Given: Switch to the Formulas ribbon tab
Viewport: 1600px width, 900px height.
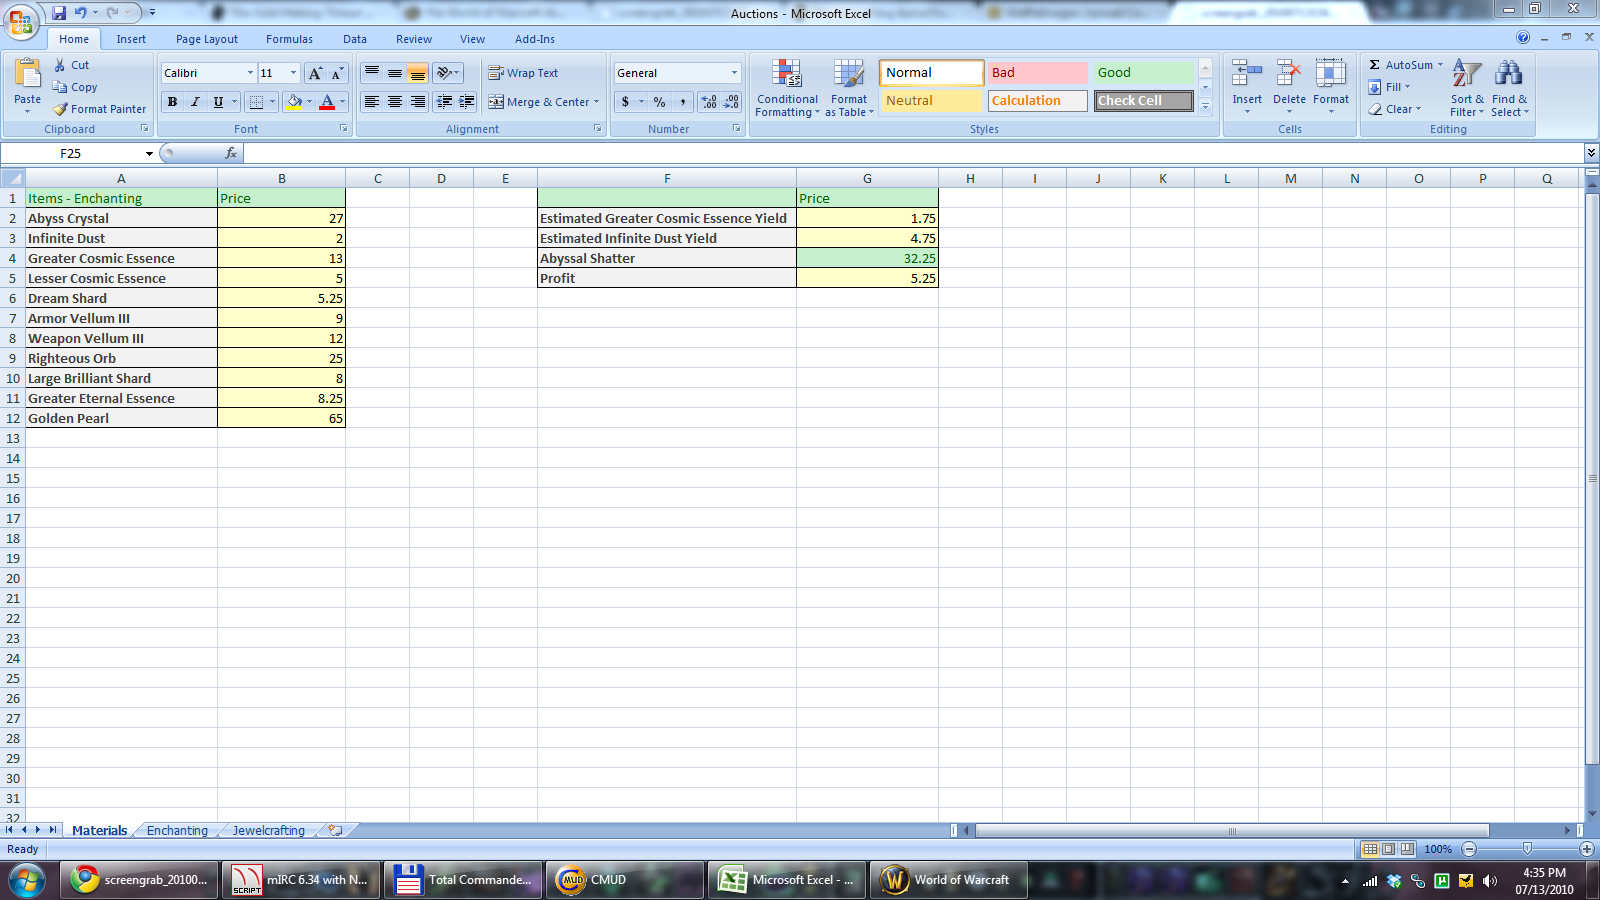Looking at the screenshot, I should (289, 39).
